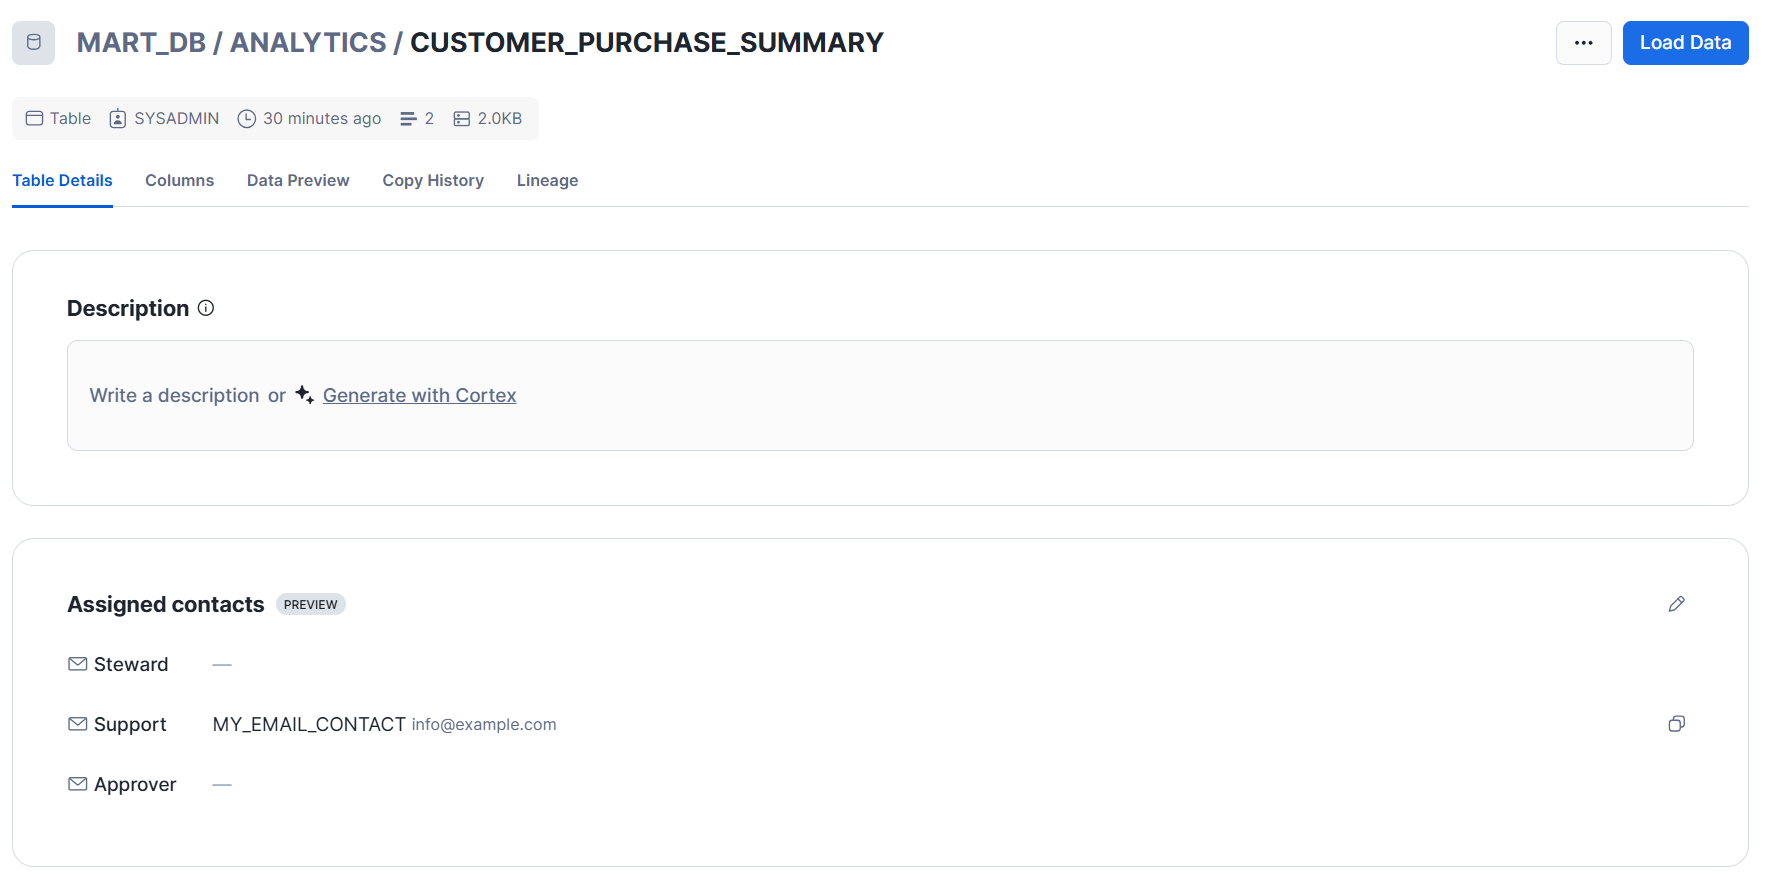1770x874 pixels.
Task: Copy the Support contact with copy icon
Action: (x=1677, y=724)
